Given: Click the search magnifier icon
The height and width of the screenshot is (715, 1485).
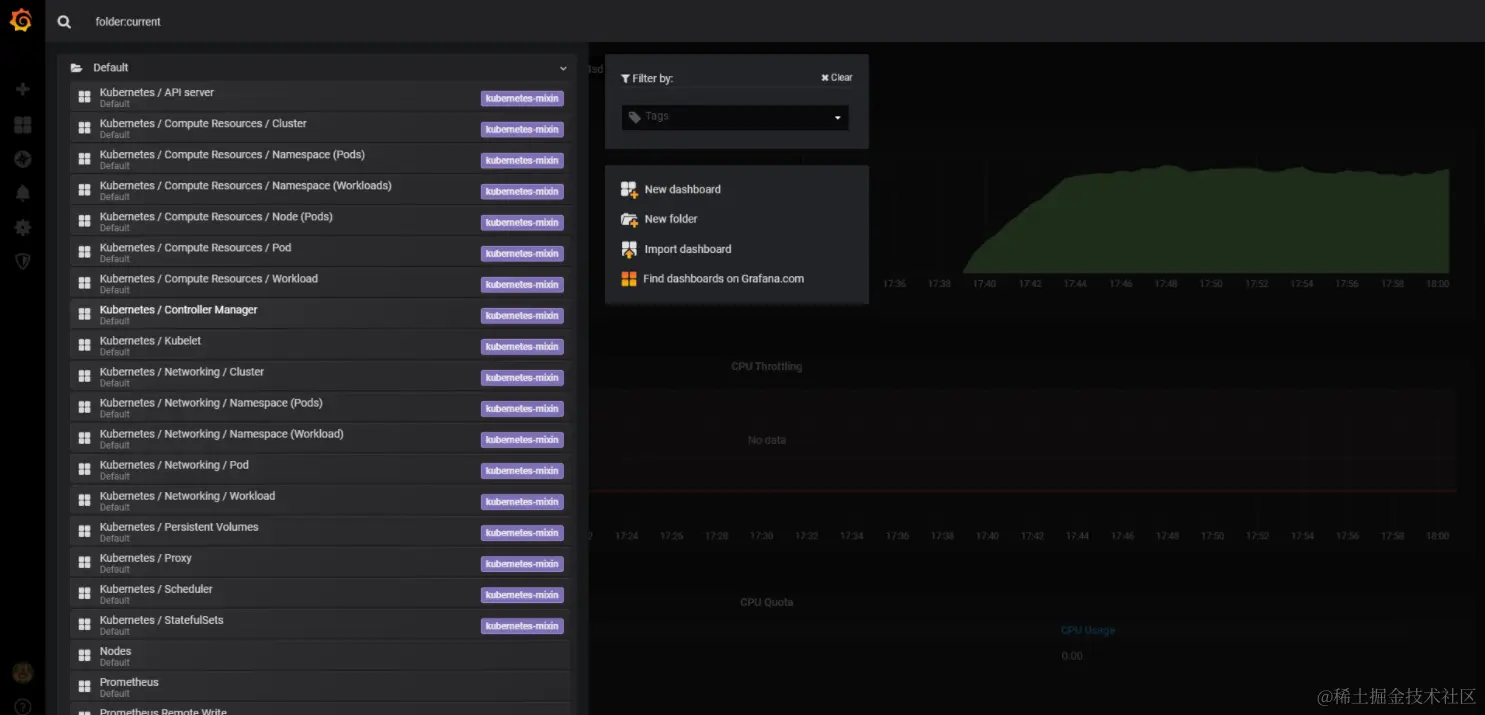Looking at the screenshot, I should tap(64, 21).
